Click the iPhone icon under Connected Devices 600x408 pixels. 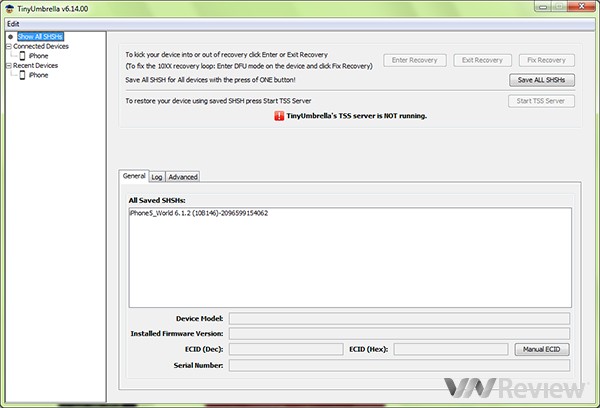pos(22,56)
